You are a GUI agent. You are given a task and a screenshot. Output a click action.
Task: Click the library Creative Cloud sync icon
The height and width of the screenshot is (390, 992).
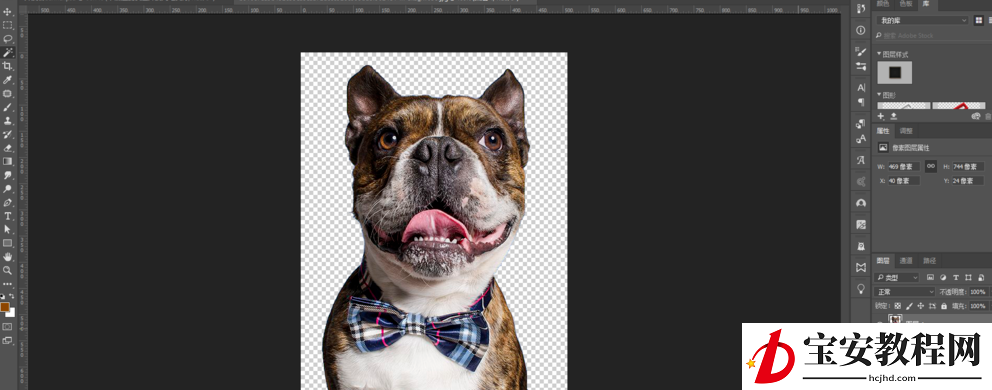976,116
